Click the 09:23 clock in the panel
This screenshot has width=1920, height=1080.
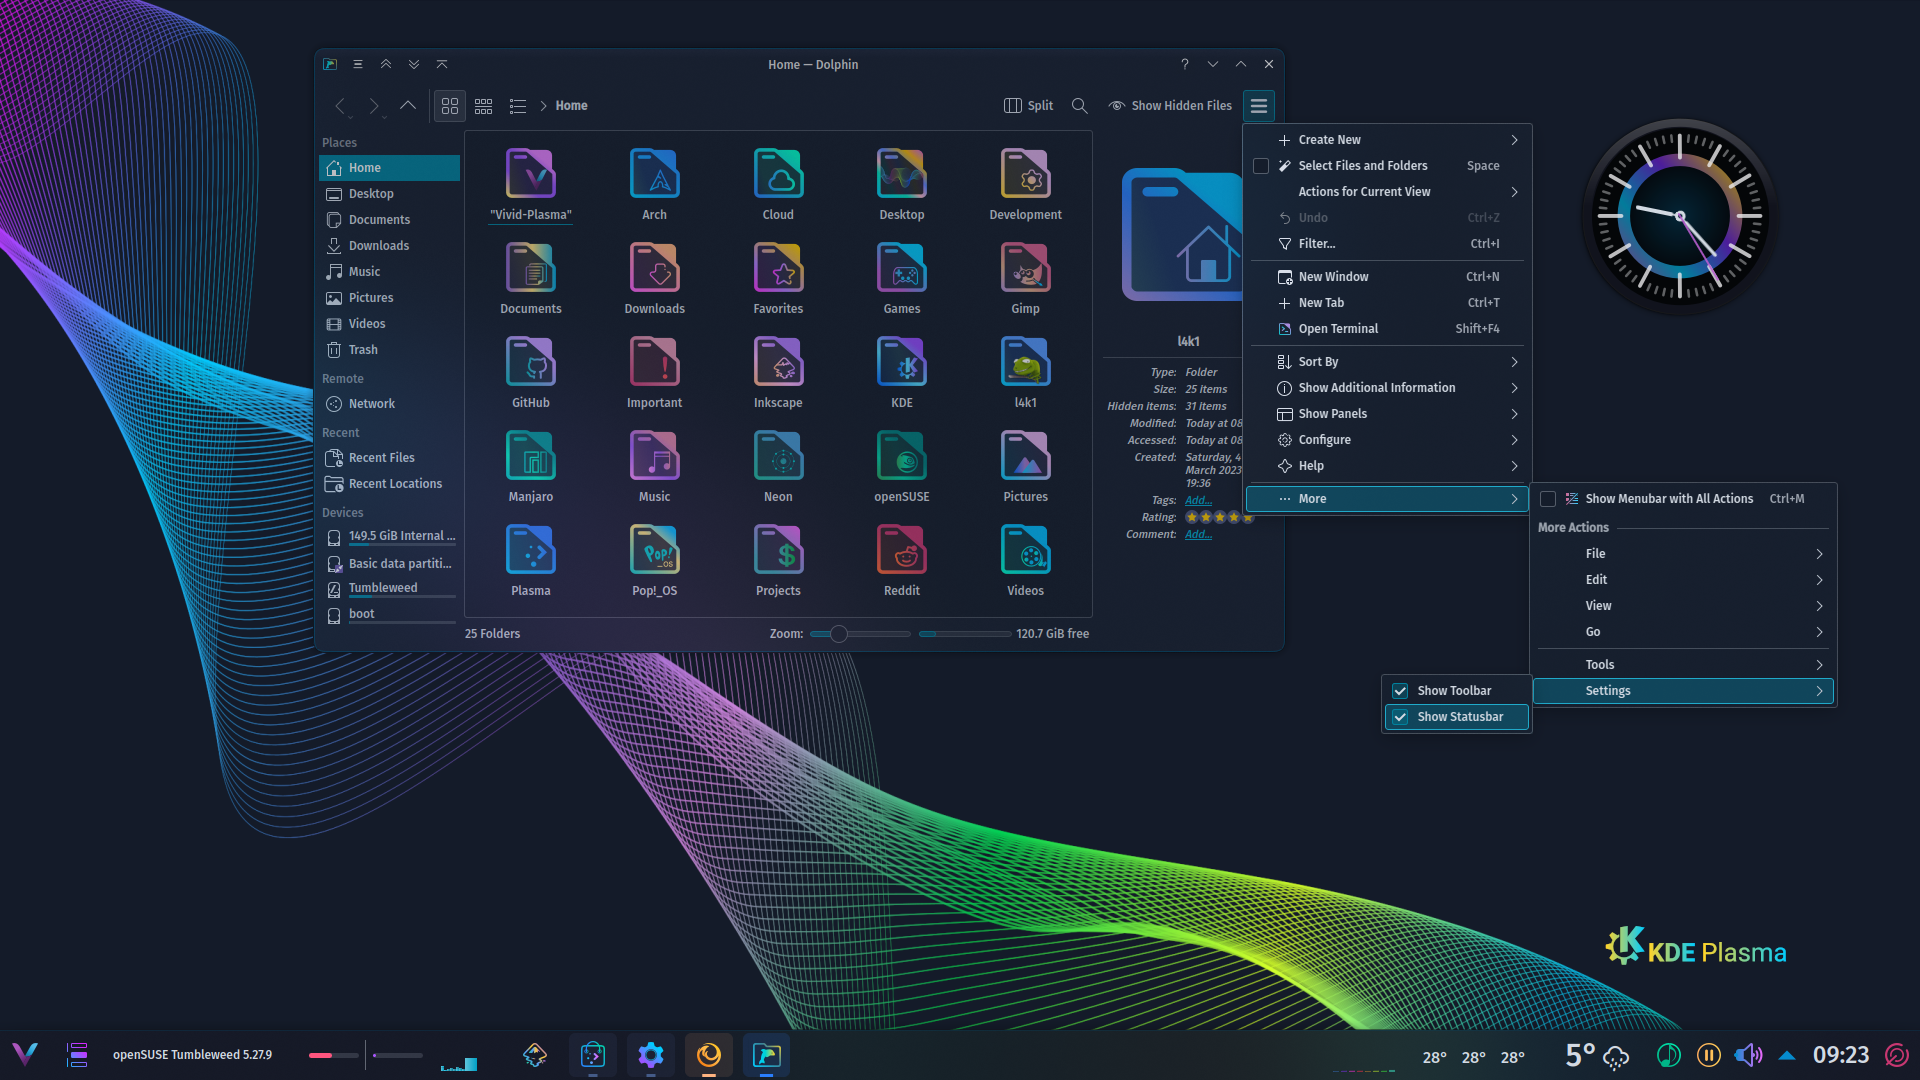tap(1841, 1055)
